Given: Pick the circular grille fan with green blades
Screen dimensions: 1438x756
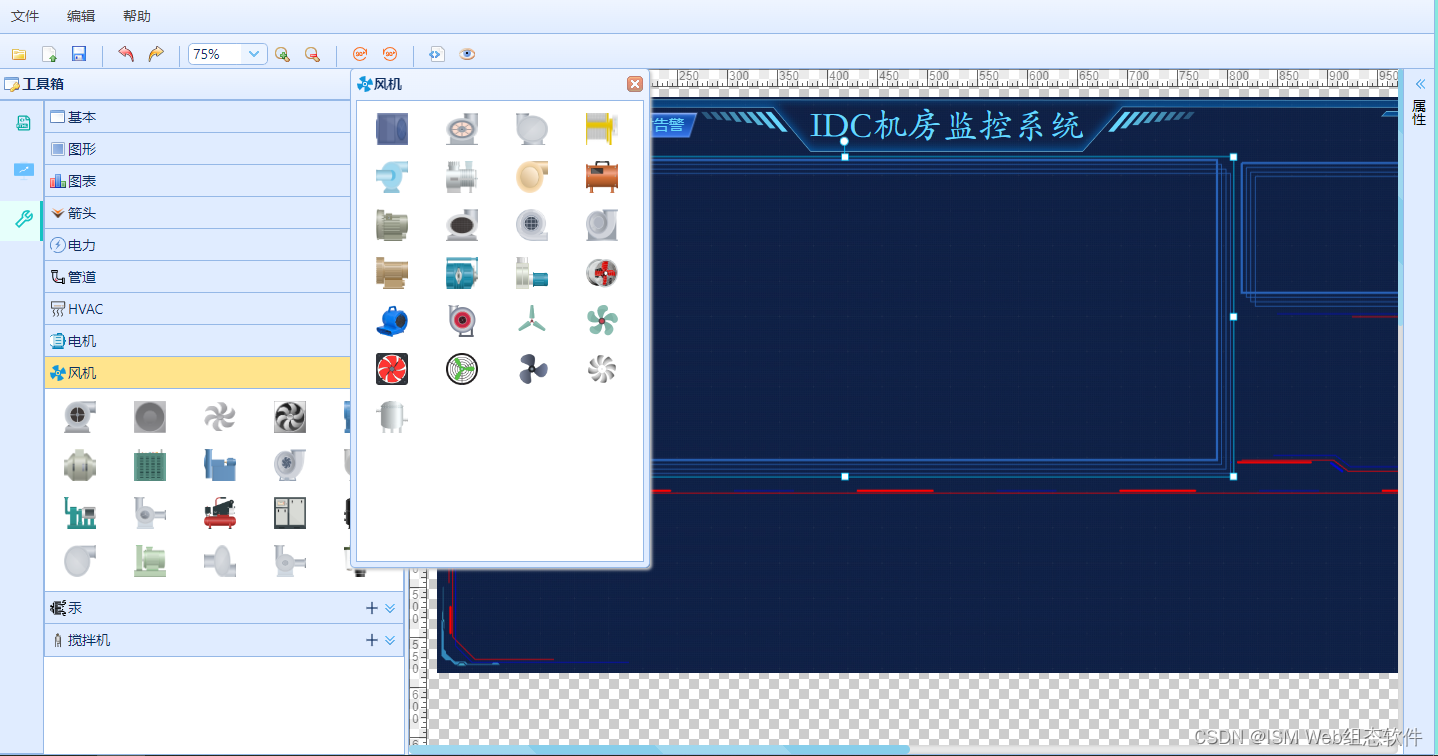Looking at the screenshot, I should coord(462,369).
